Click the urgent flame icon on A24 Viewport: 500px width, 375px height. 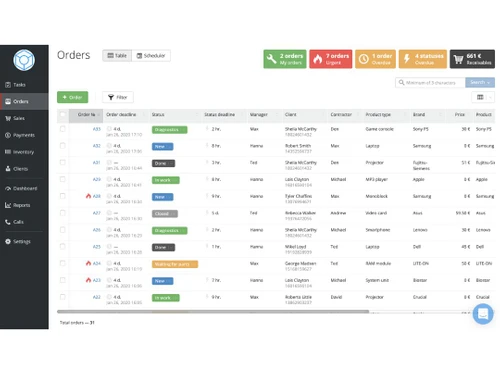(88, 263)
